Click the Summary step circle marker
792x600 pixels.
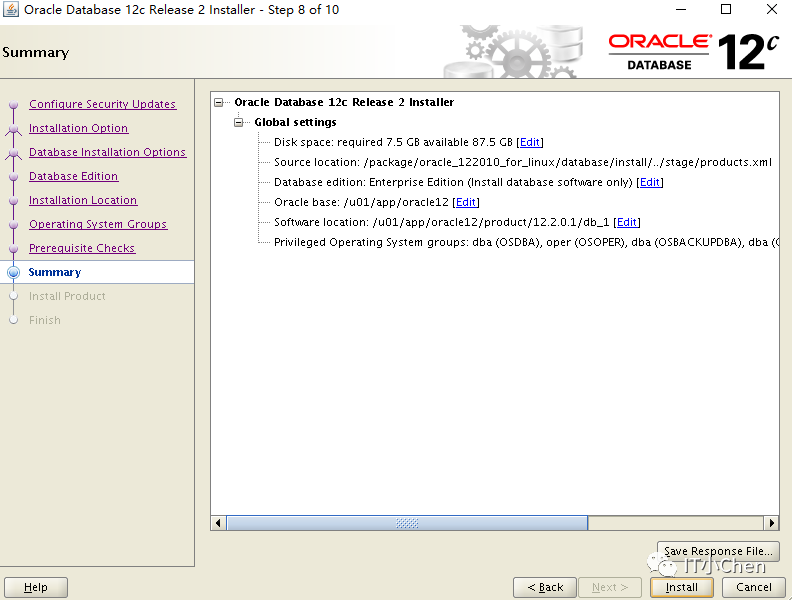coord(14,272)
